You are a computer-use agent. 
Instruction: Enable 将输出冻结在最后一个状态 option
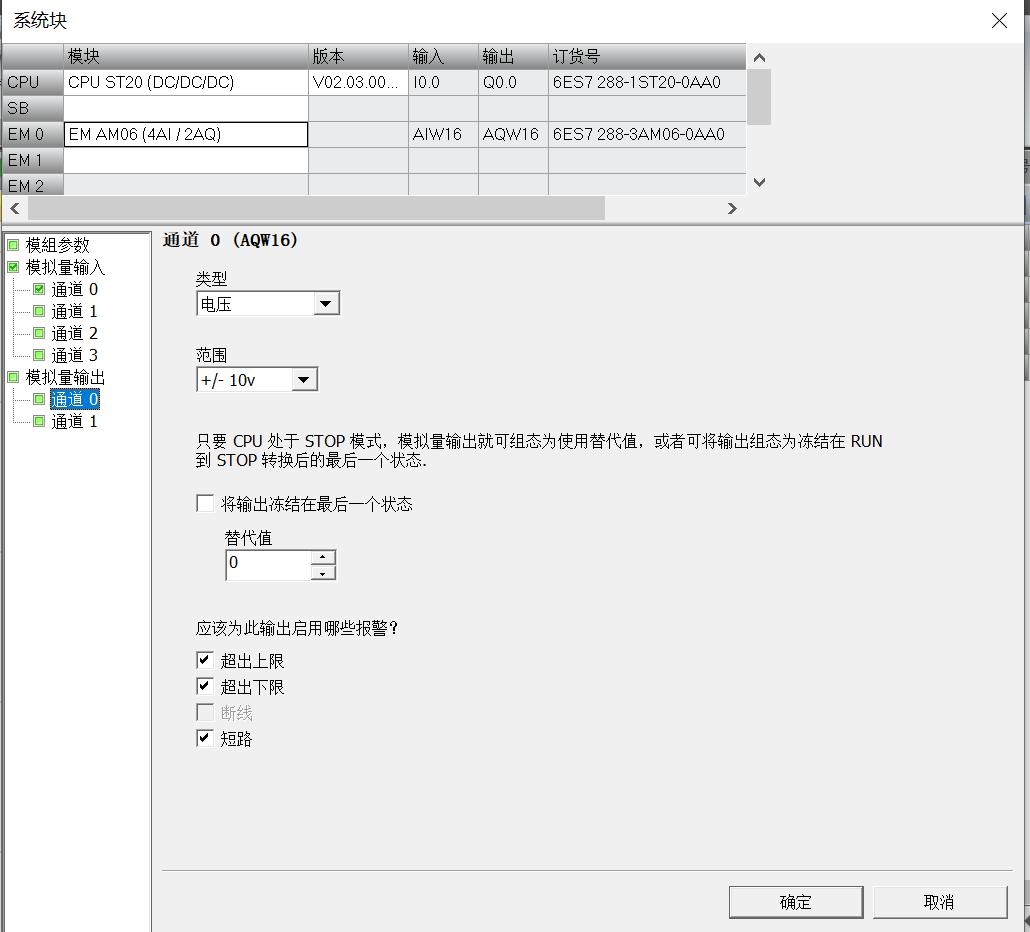point(205,503)
